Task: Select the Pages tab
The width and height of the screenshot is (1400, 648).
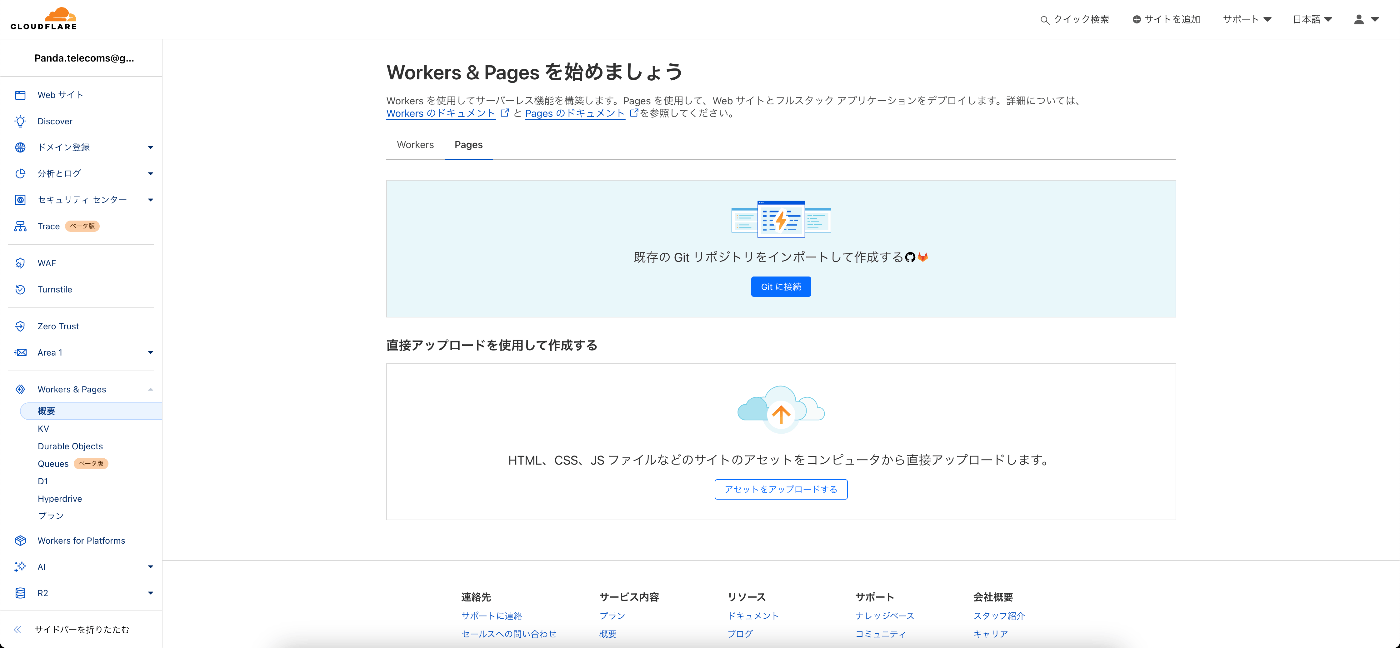Action: [468, 145]
